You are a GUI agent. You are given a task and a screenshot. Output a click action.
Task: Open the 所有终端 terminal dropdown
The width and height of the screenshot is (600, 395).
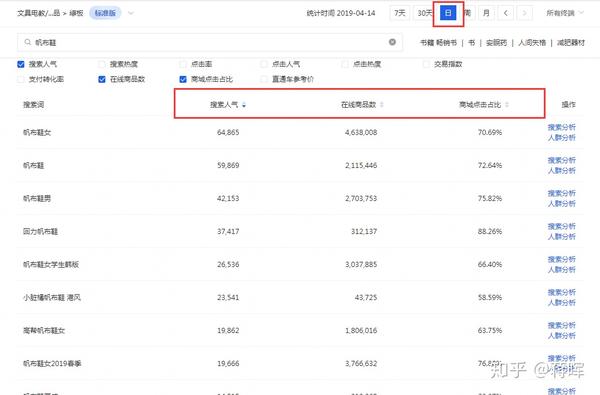click(x=565, y=13)
